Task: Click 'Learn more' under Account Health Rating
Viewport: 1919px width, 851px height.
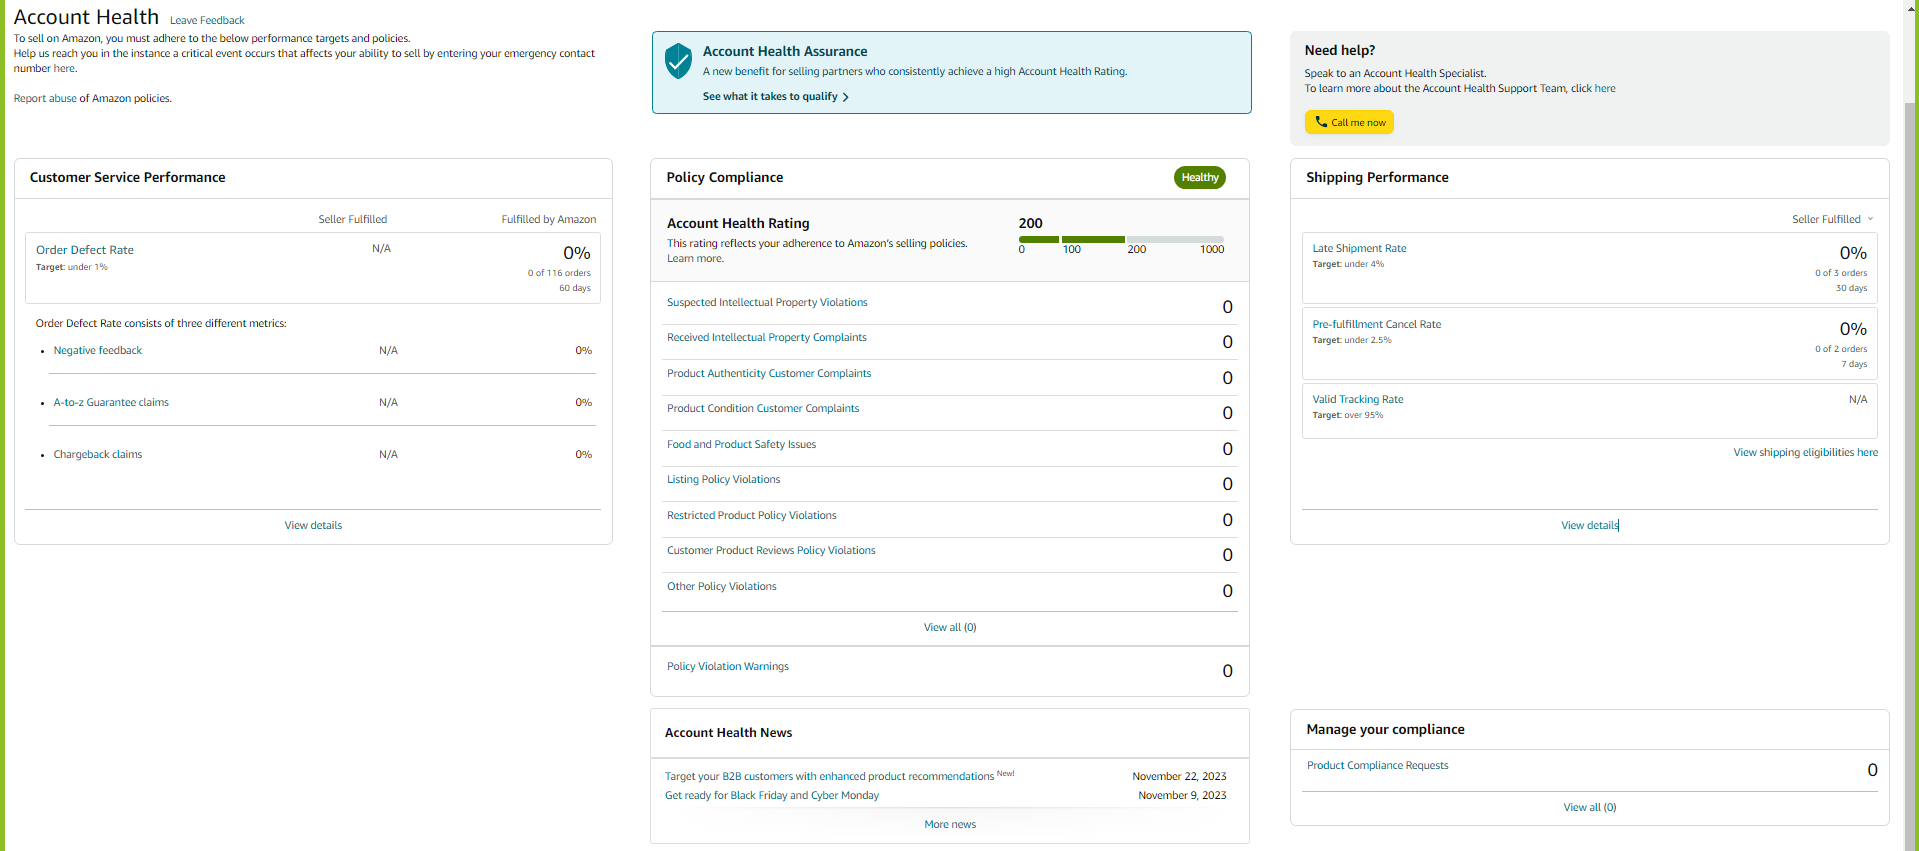Action: 695,258
